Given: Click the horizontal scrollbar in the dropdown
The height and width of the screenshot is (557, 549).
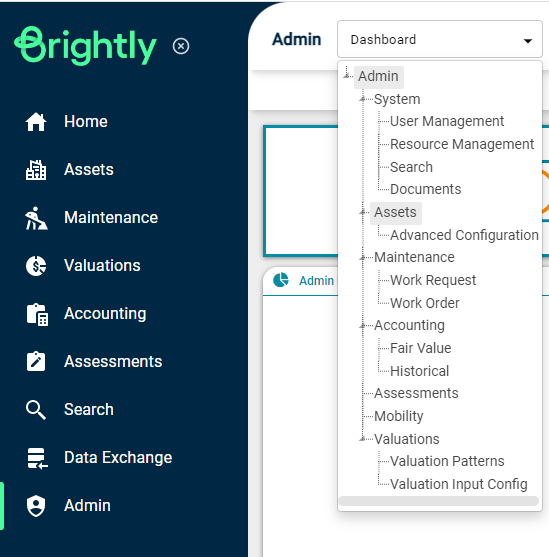Looking at the screenshot, I should pyautogui.click(x=438, y=501).
